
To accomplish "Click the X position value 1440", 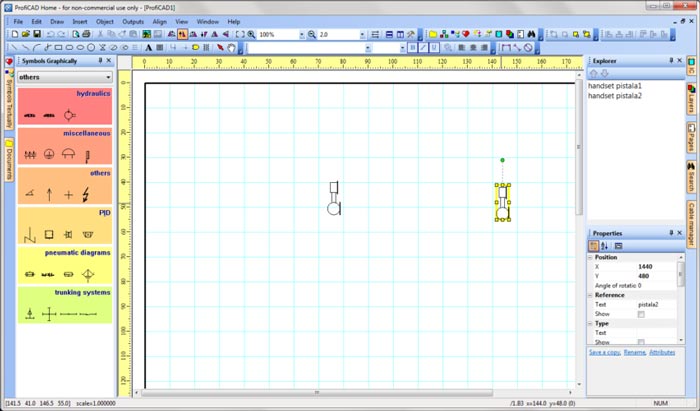I will tap(645, 267).
